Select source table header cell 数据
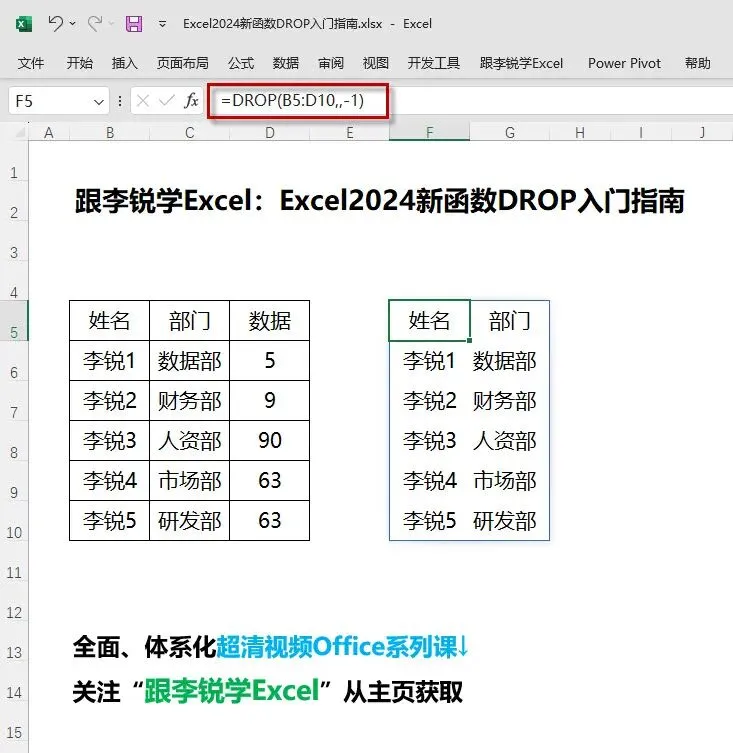733x753 pixels. tap(269, 321)
